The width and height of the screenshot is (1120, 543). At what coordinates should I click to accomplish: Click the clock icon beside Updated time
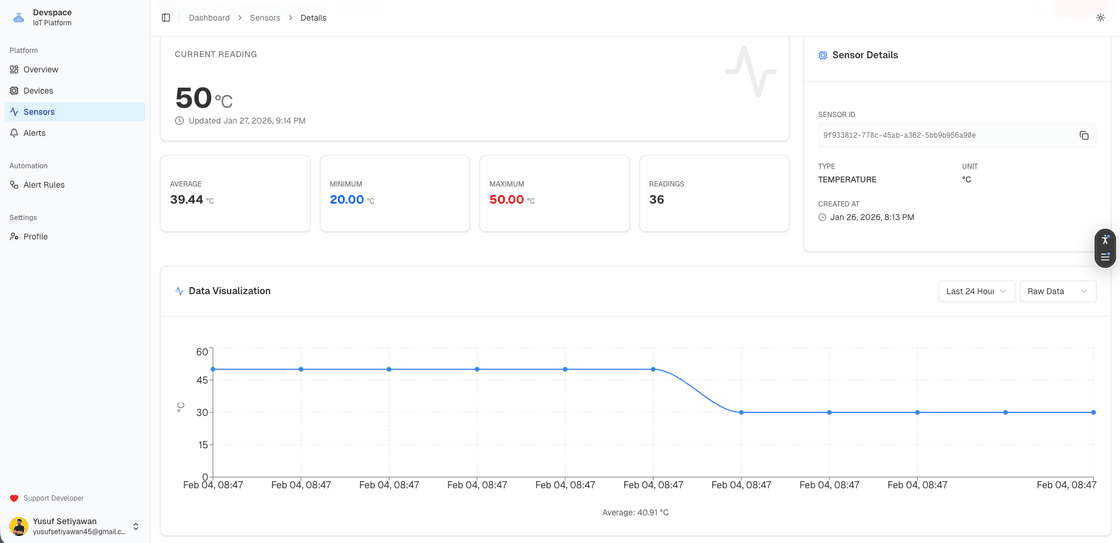pyautogui.click(x=179, y=121)
